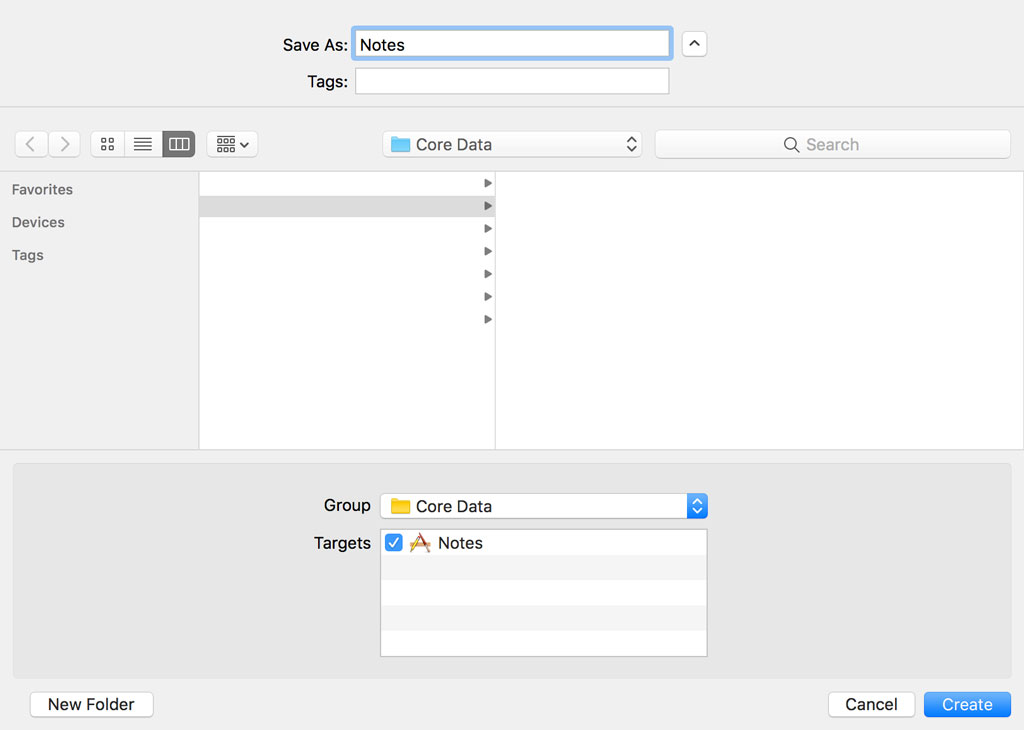This screenshot has width=1024, height=730.
Task: Click the Create button
Action: coord(966,704)
